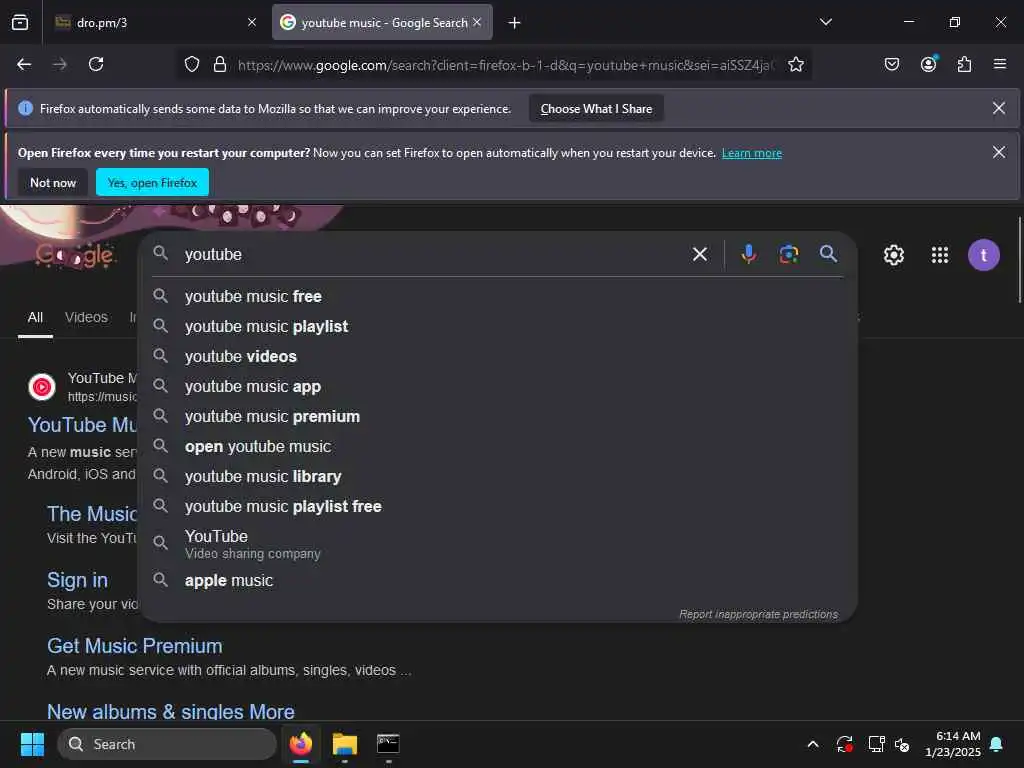
Task: Click the Choose What I Share button
Action: [x=596, y=108]
